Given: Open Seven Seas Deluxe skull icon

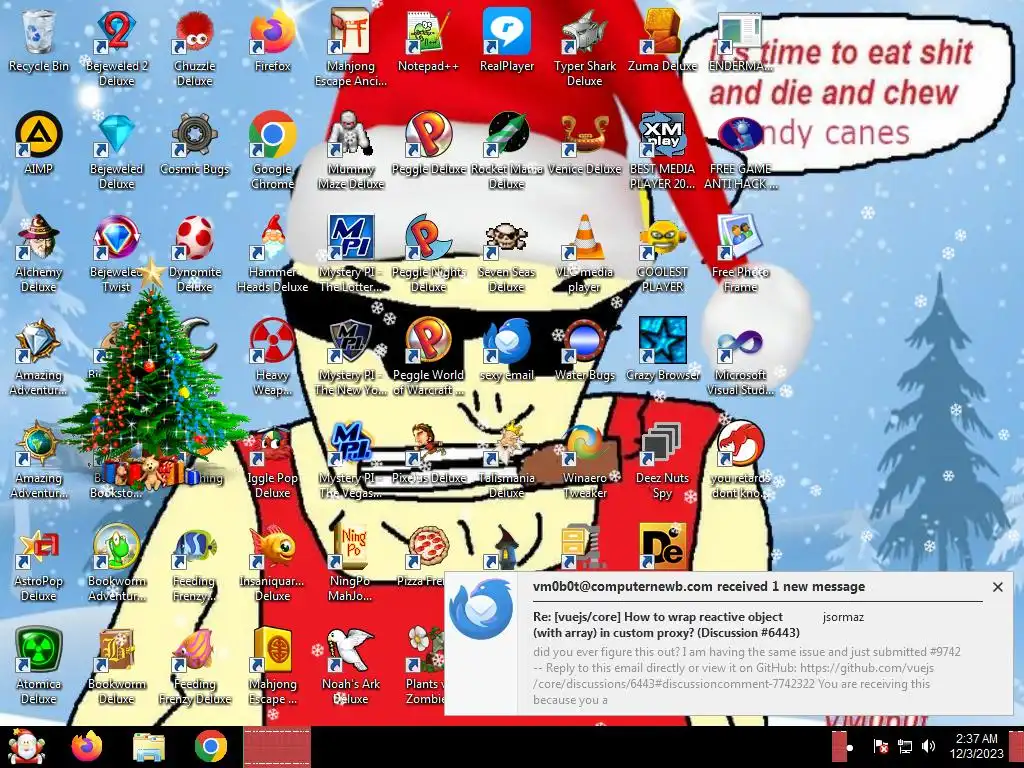Looking at the screenshot, I should (x=507, y=253).
